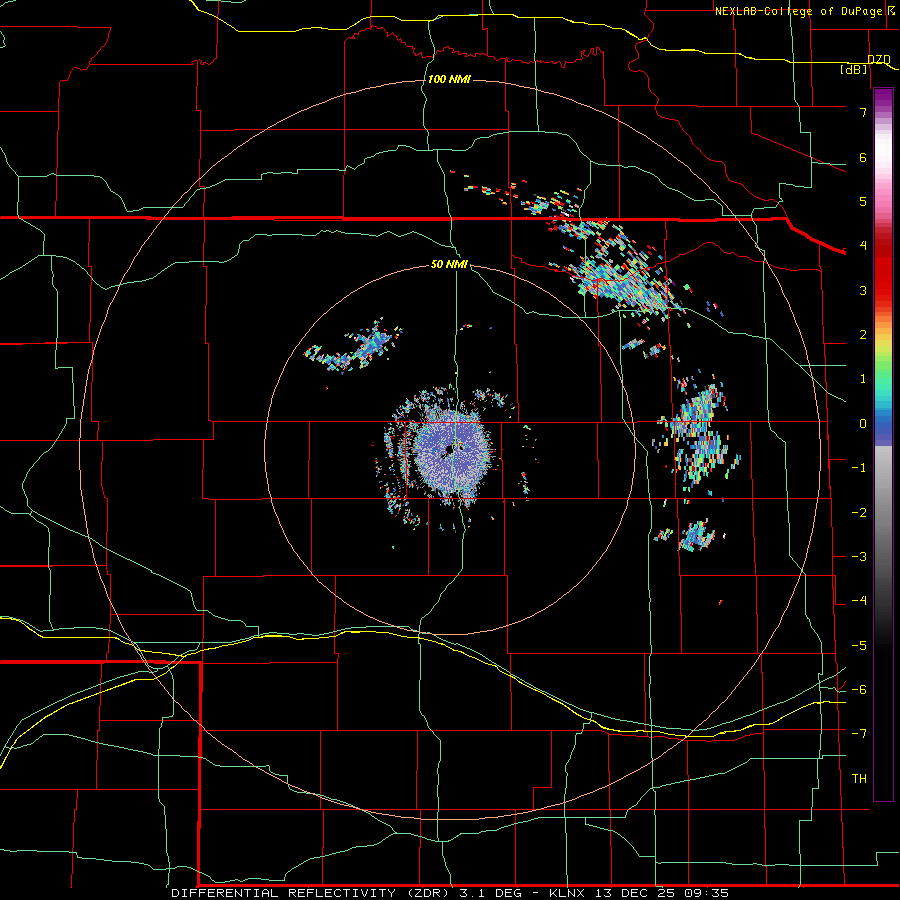The width and height of the screenshot is (900, 900).
Task: Click the radar site black center dot
Action: tap(450, 451)
